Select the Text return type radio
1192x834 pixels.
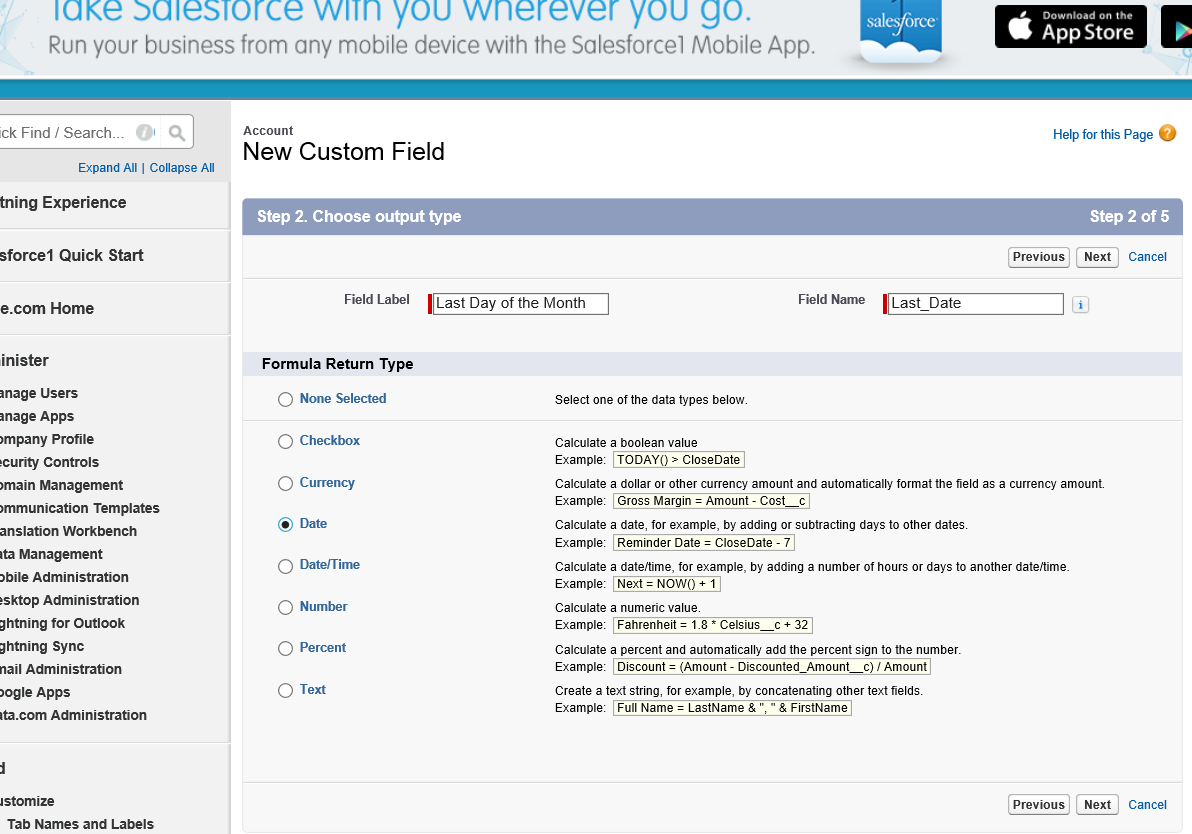(285, 690)
